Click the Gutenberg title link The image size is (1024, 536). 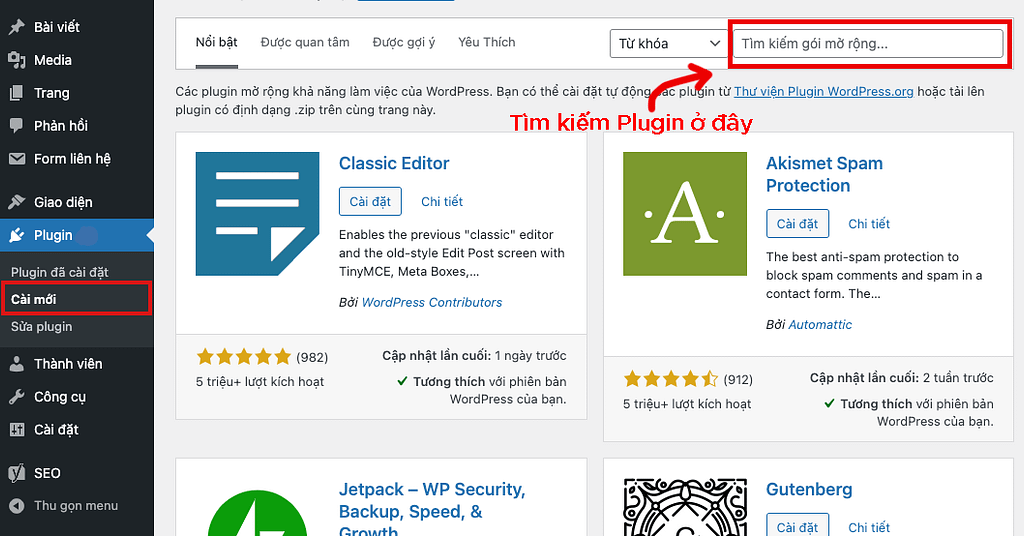pyautogui.click(x=809, y=490)
